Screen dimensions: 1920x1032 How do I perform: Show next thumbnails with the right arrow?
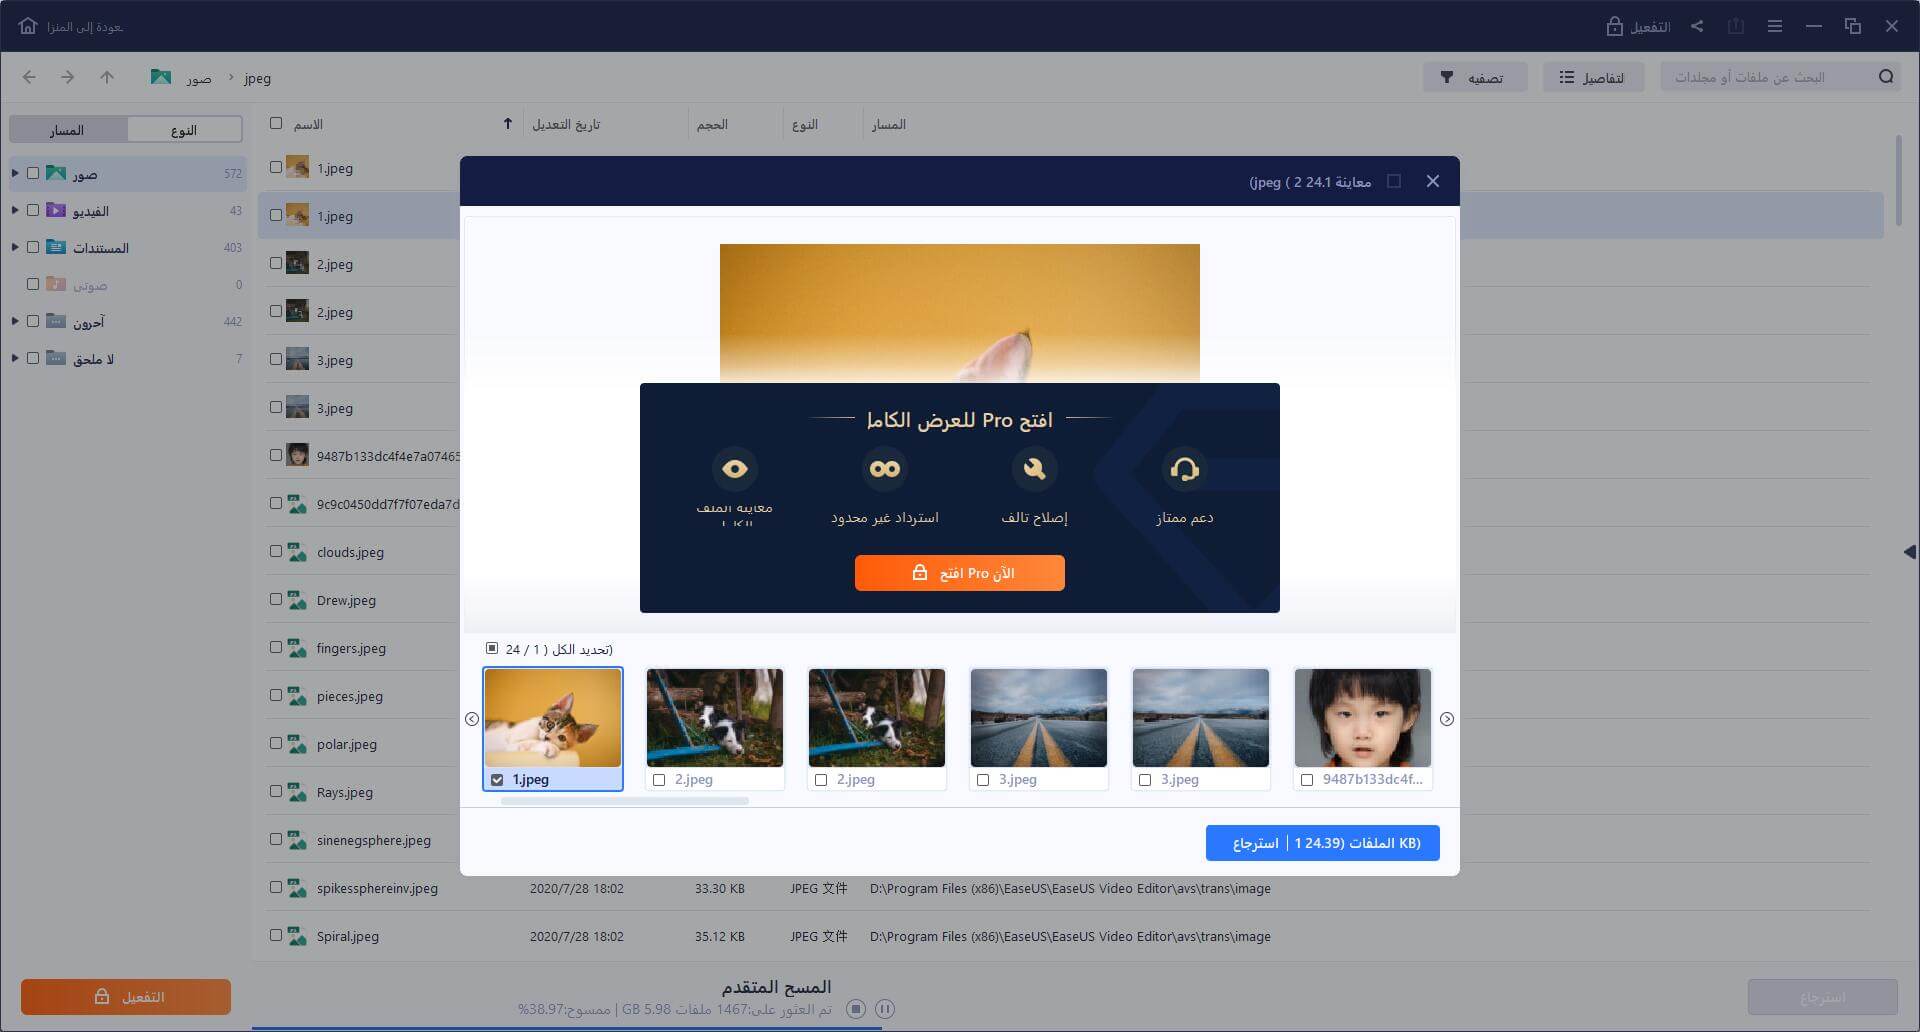pyautogui.click(x=1446, y=719)
